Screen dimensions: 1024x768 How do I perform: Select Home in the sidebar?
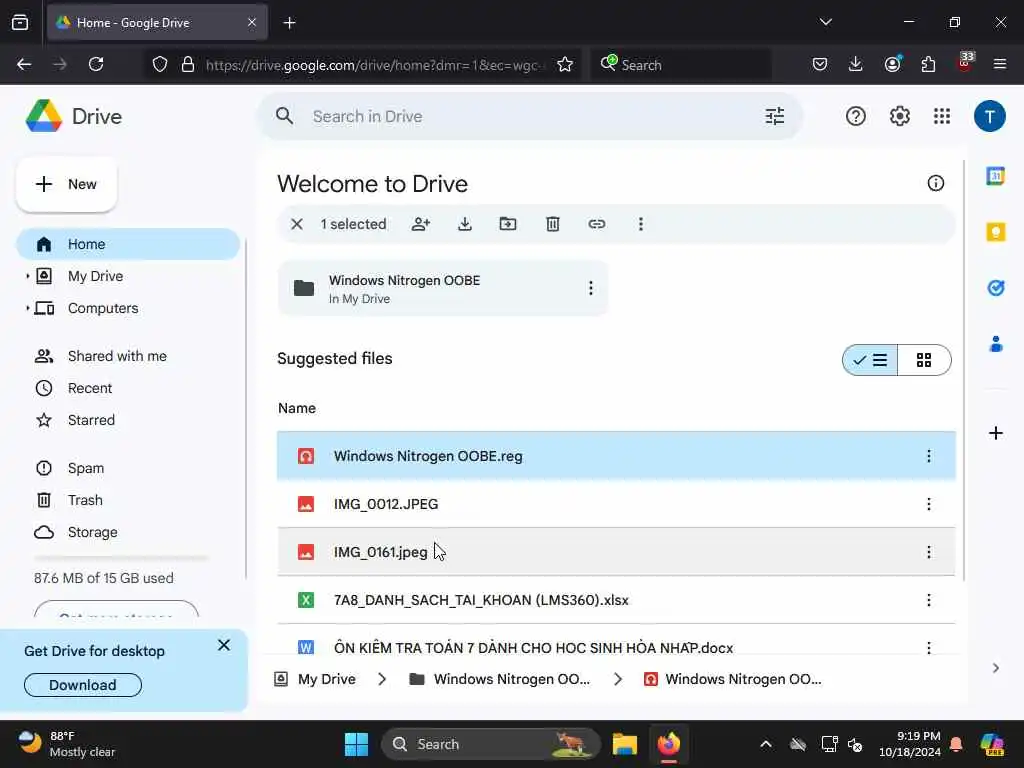coord(128,244)
